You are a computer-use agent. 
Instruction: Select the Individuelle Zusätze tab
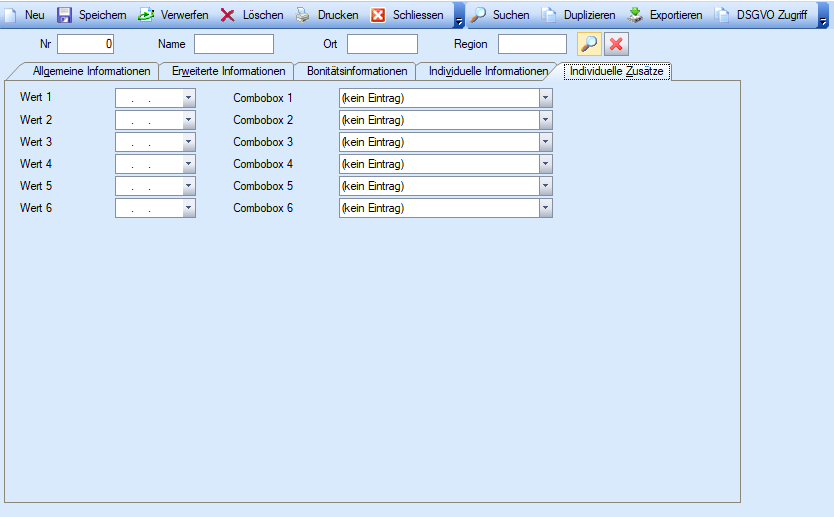[616, 71]
